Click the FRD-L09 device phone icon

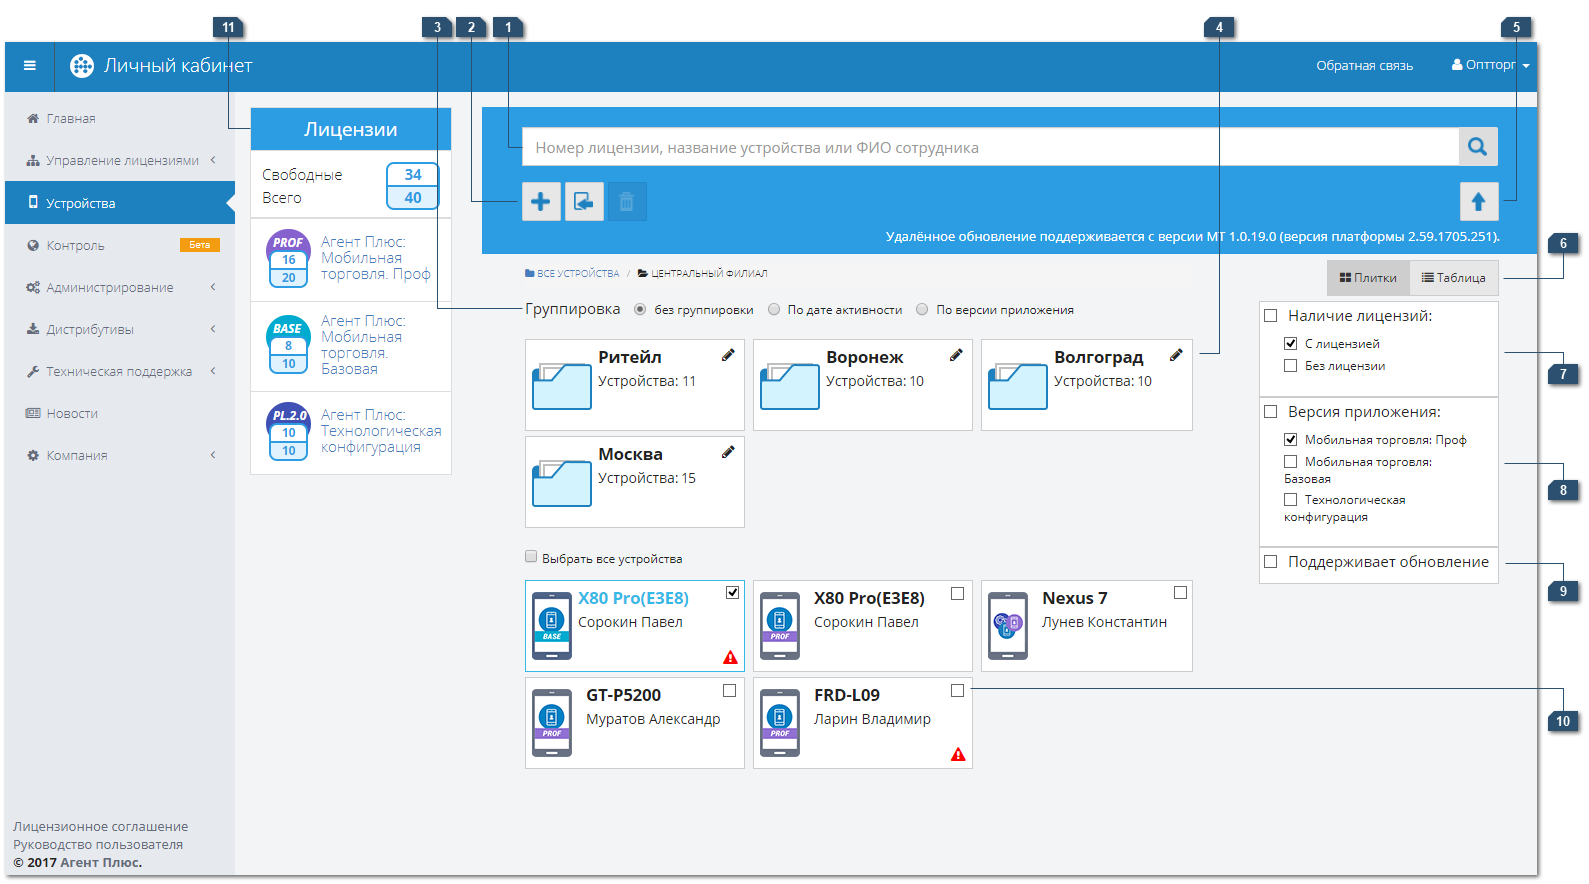[780, 723]
